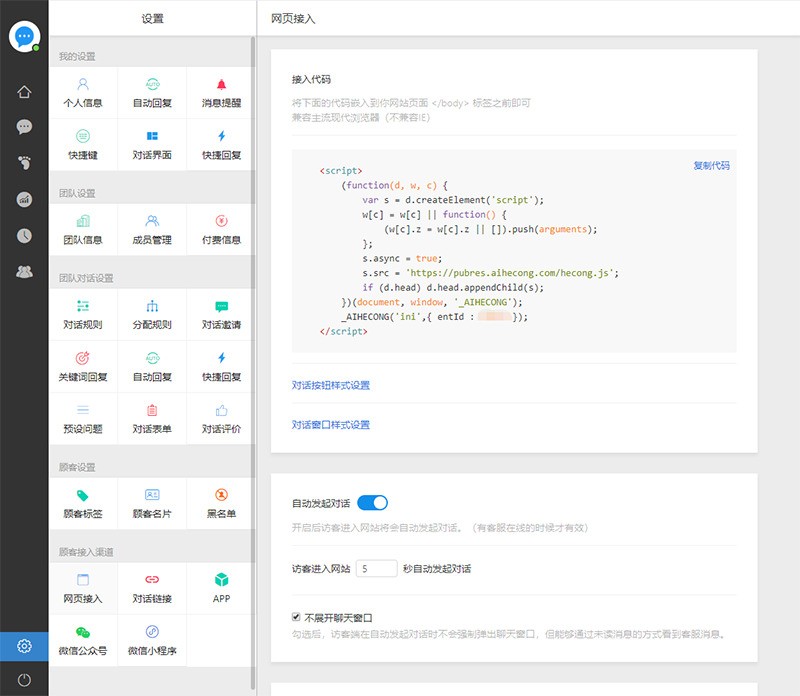Open 微信公众号 channel settings
Viewport: 800px width, 696px height.
pyautogui.click(x=83, y=640)
